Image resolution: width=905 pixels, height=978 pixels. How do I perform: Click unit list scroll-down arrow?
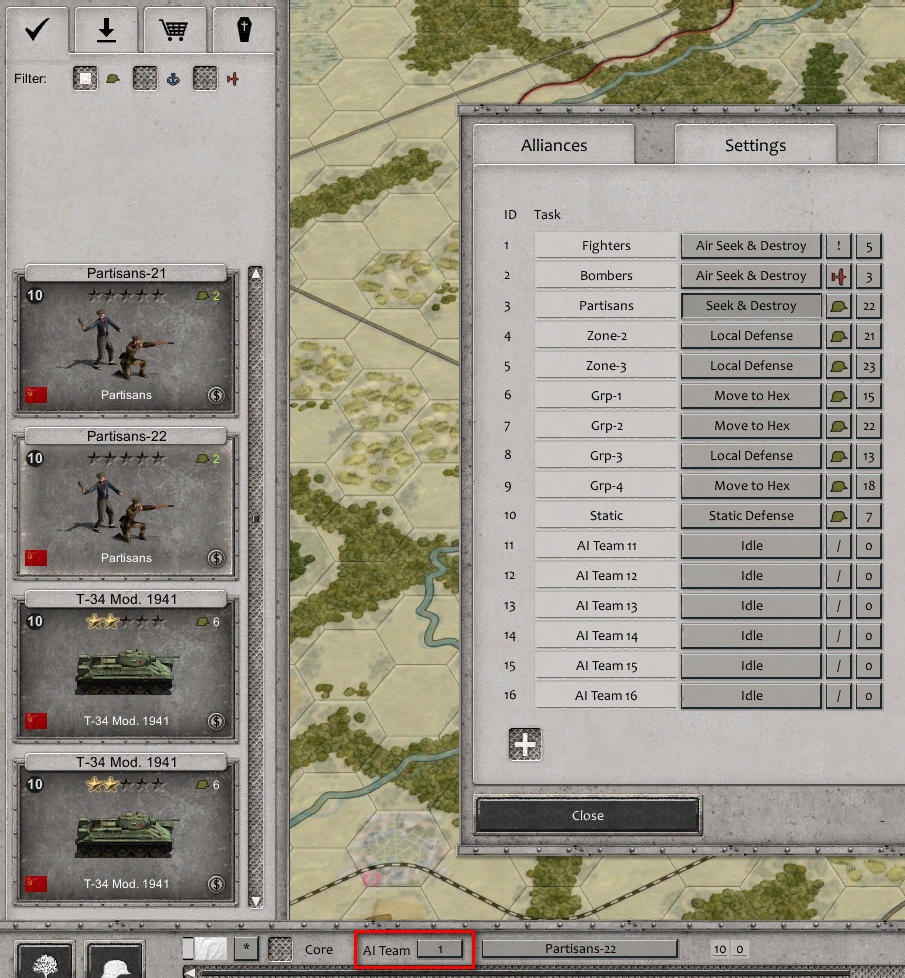click(255, 901)
